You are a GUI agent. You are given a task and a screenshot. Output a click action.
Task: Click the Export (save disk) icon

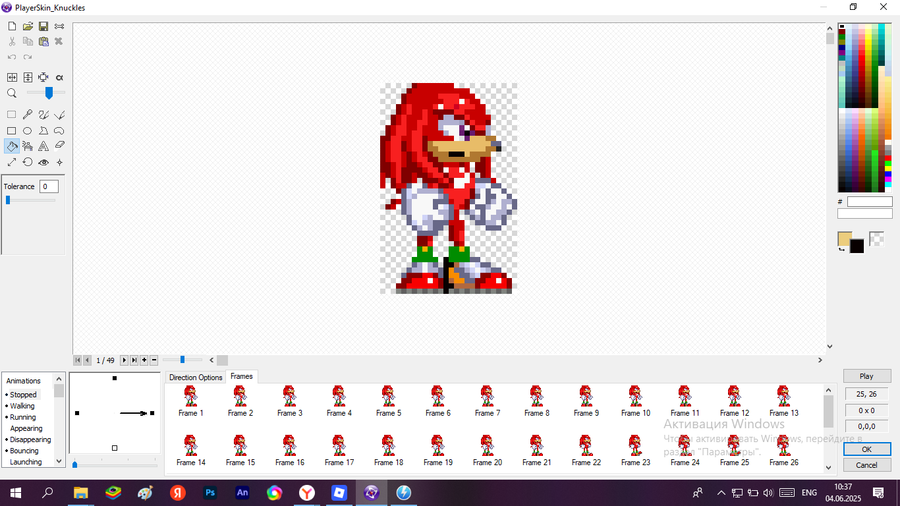coord(43,26)
